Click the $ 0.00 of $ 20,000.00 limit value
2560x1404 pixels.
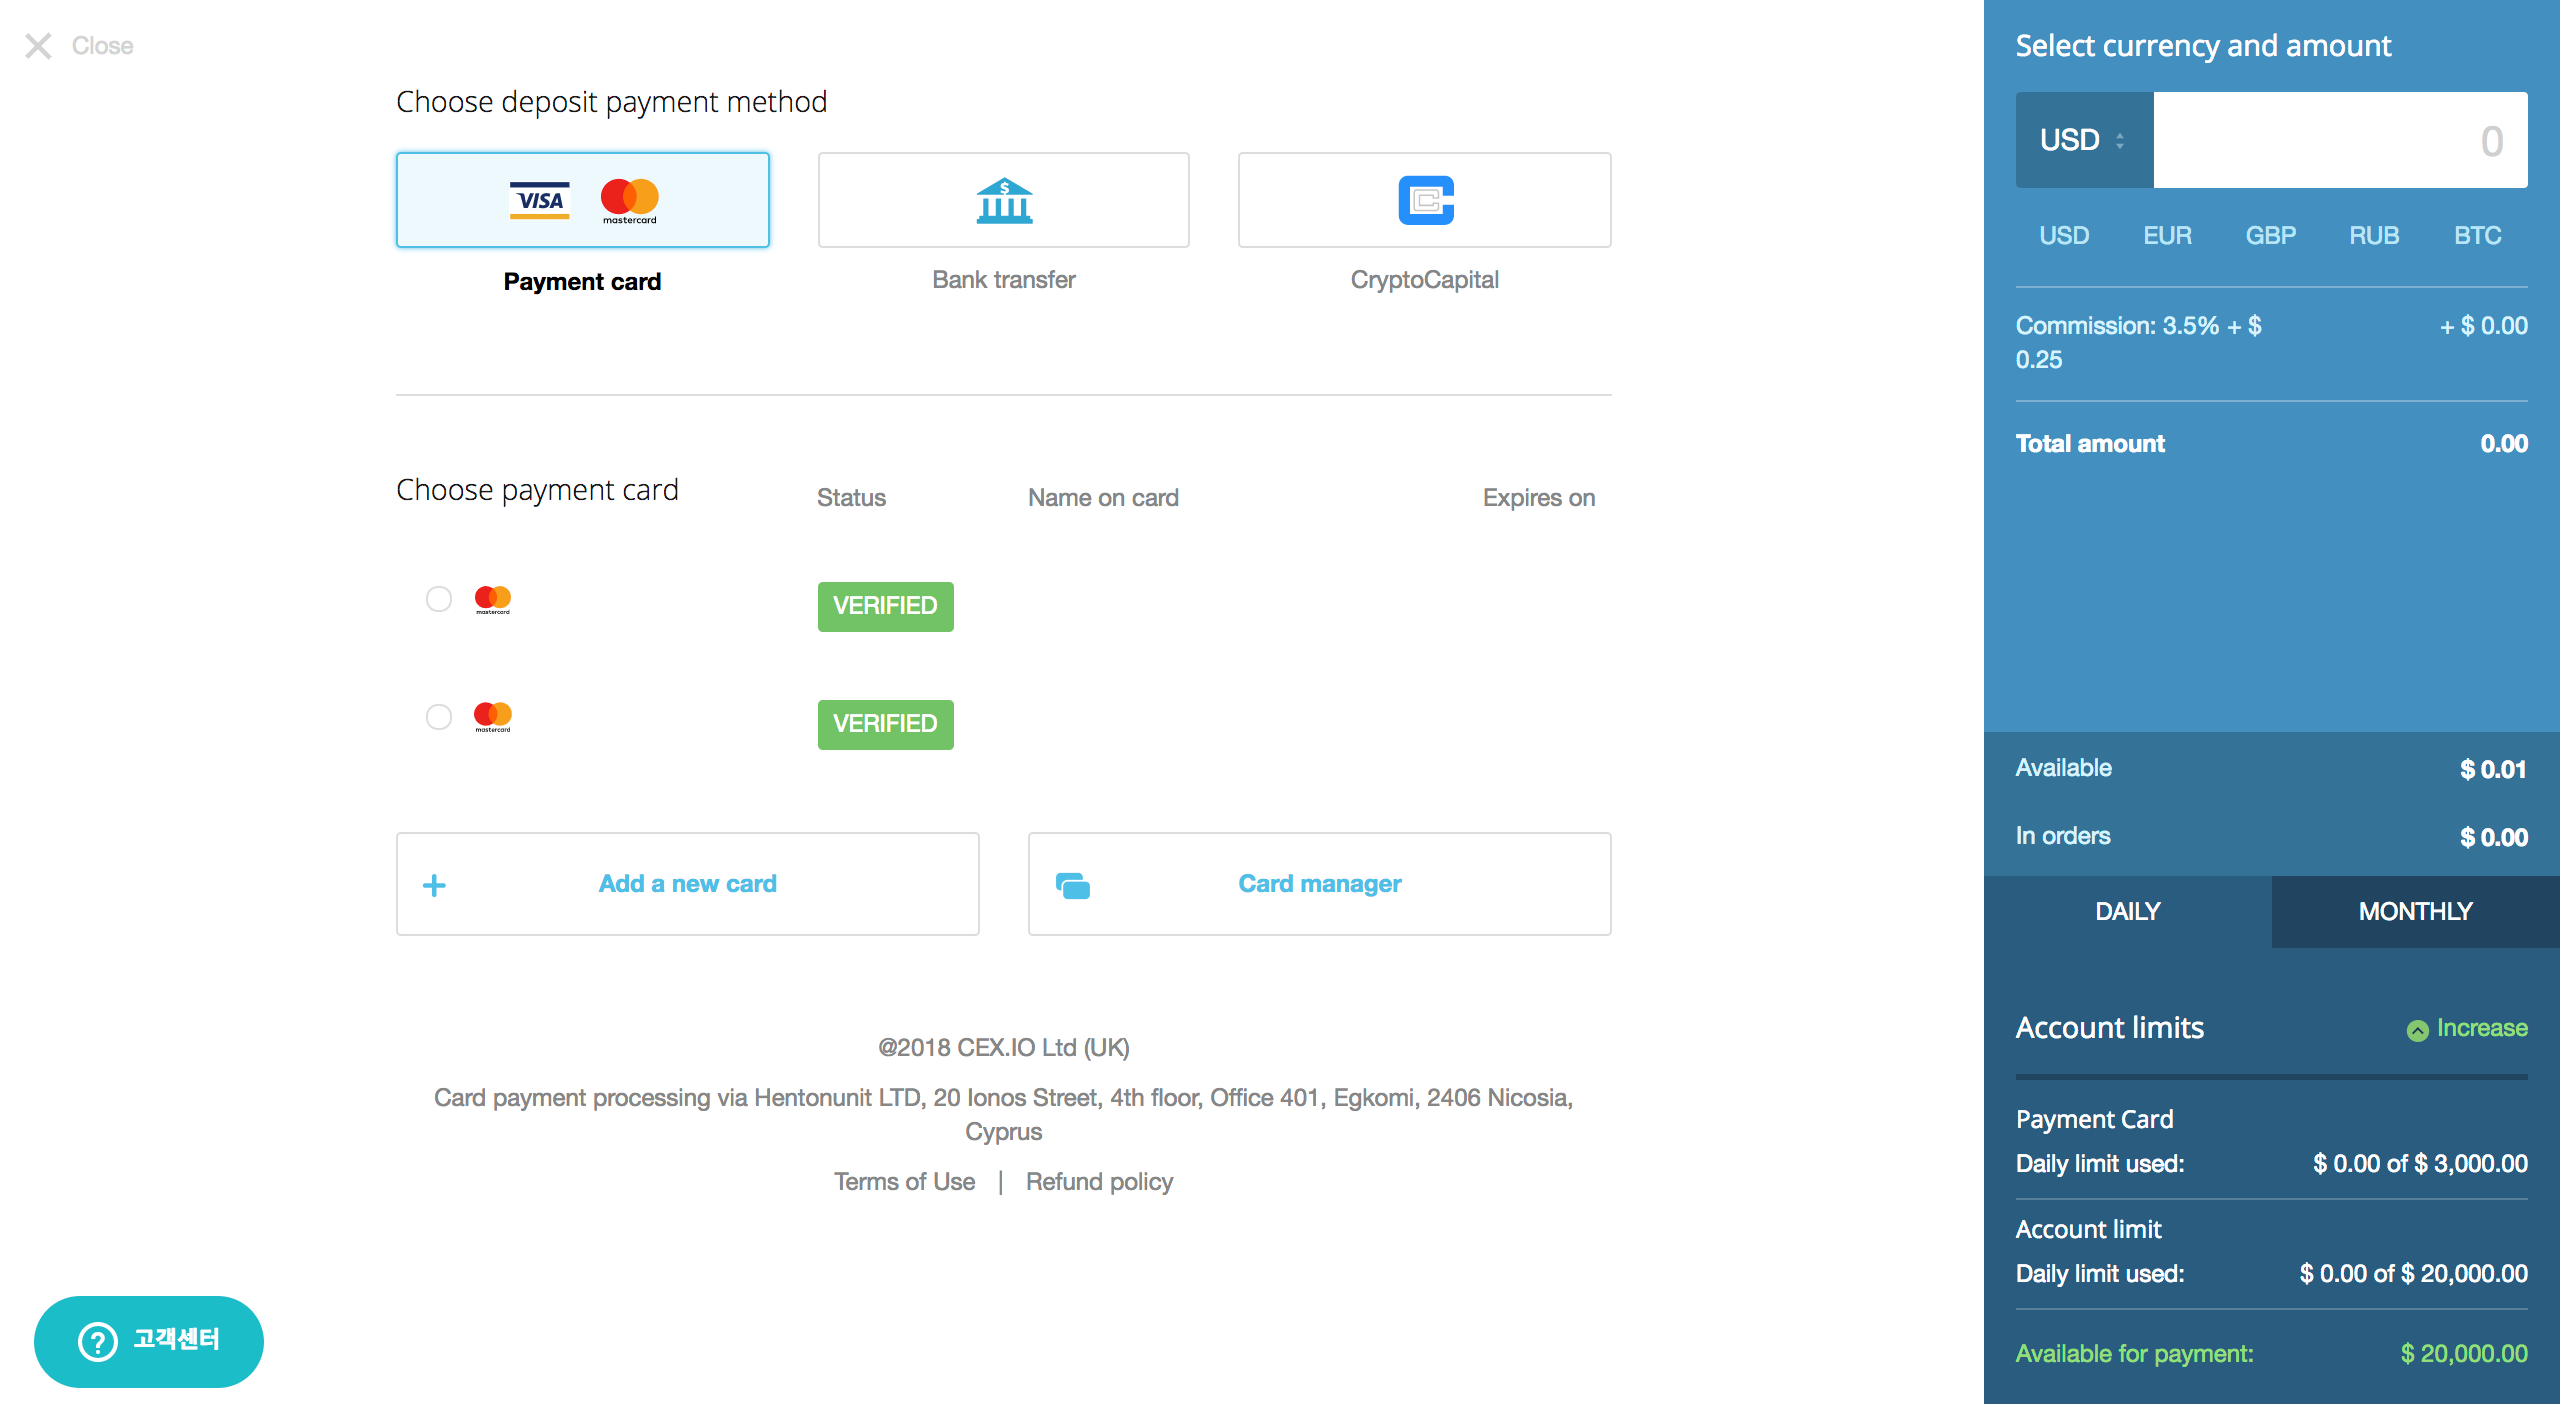click(2413, 1274)
